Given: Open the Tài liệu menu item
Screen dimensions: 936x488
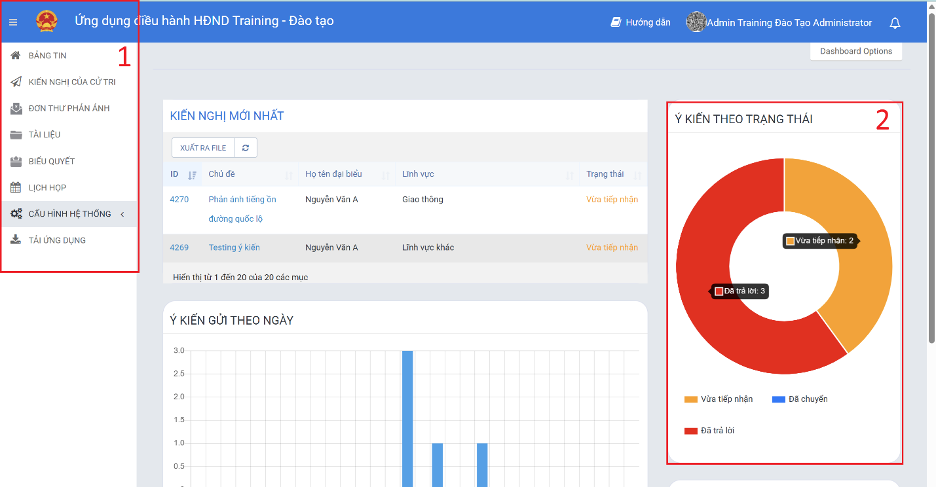Looking at the screenshot, I should pyautogui.click(x=44, y=135).
